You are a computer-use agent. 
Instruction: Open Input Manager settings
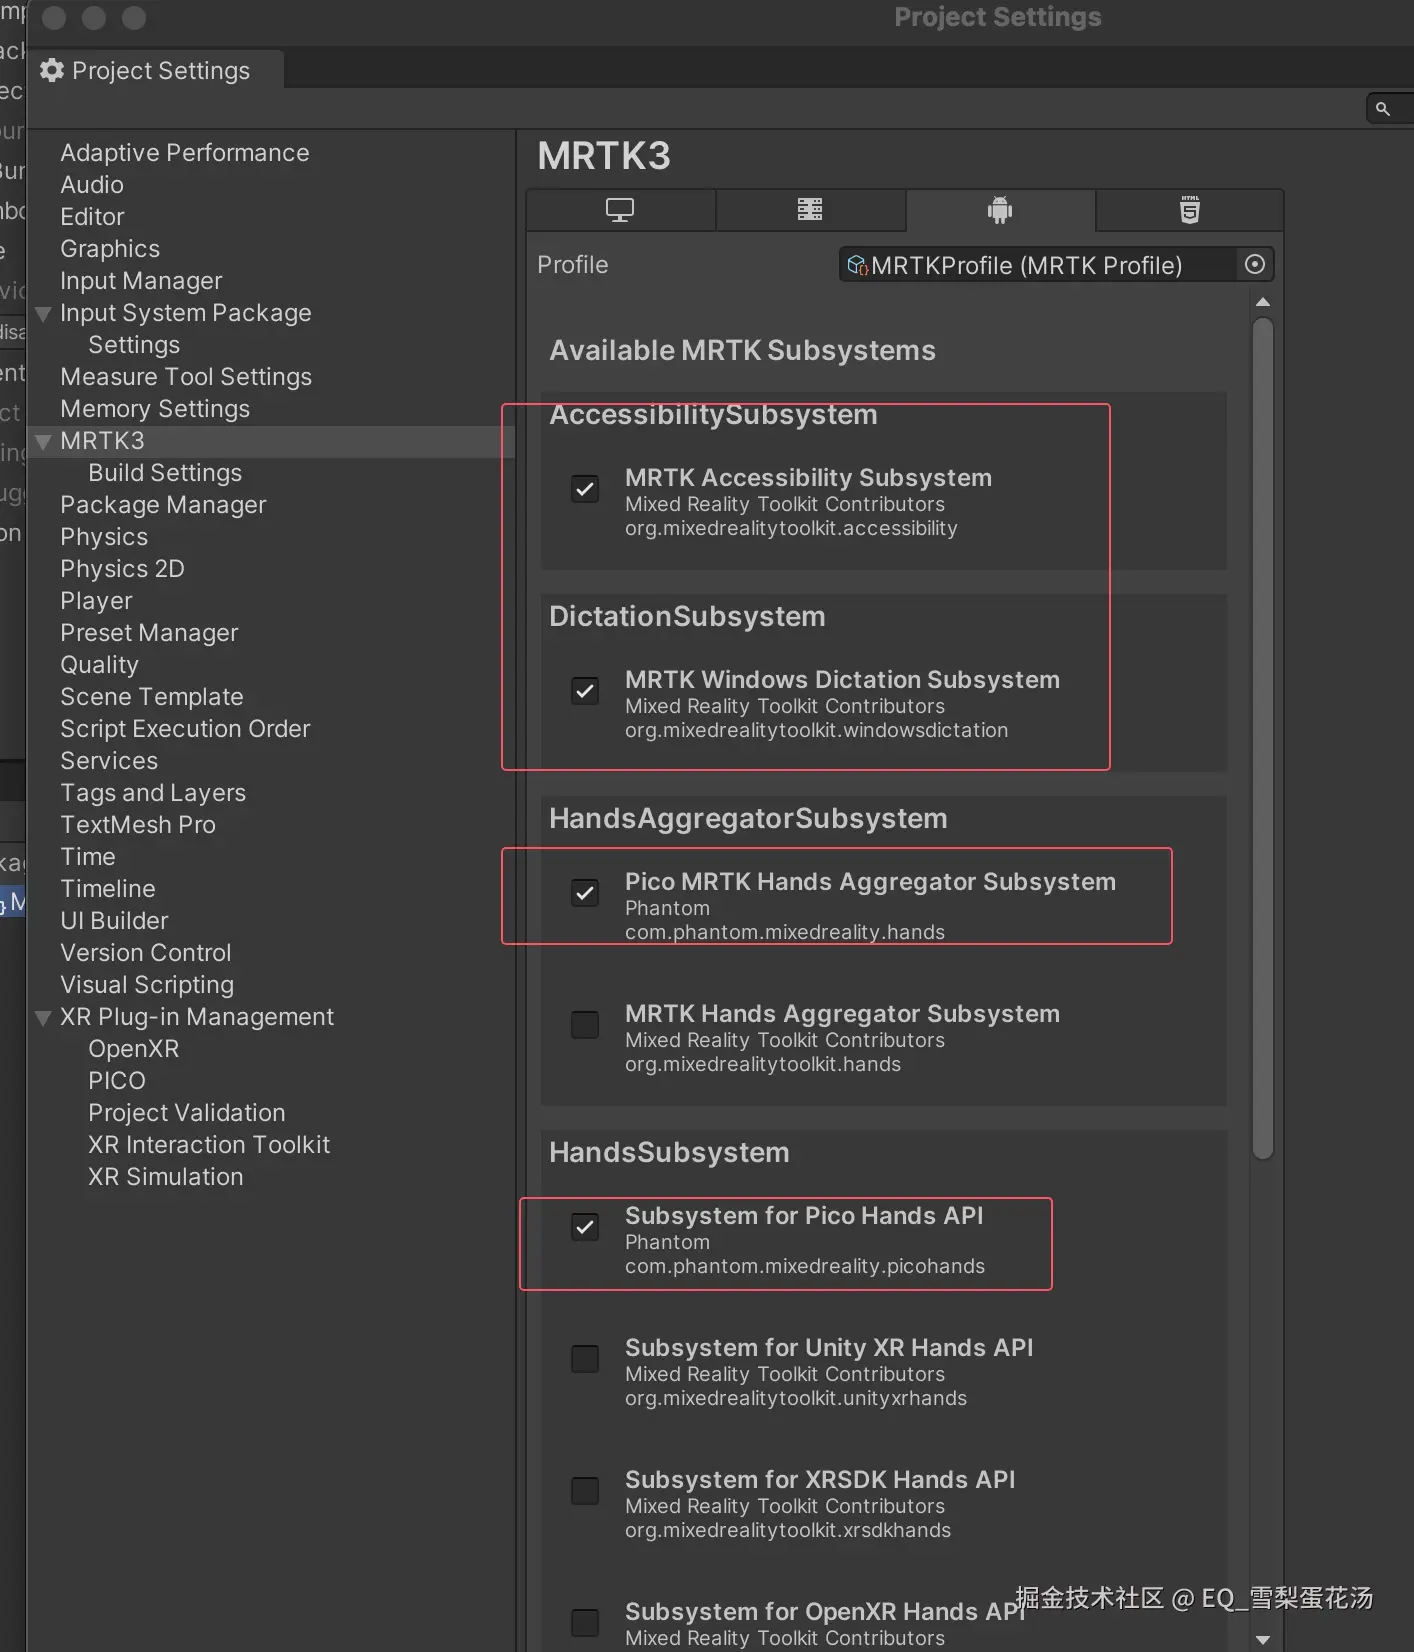tap(141, 281)
